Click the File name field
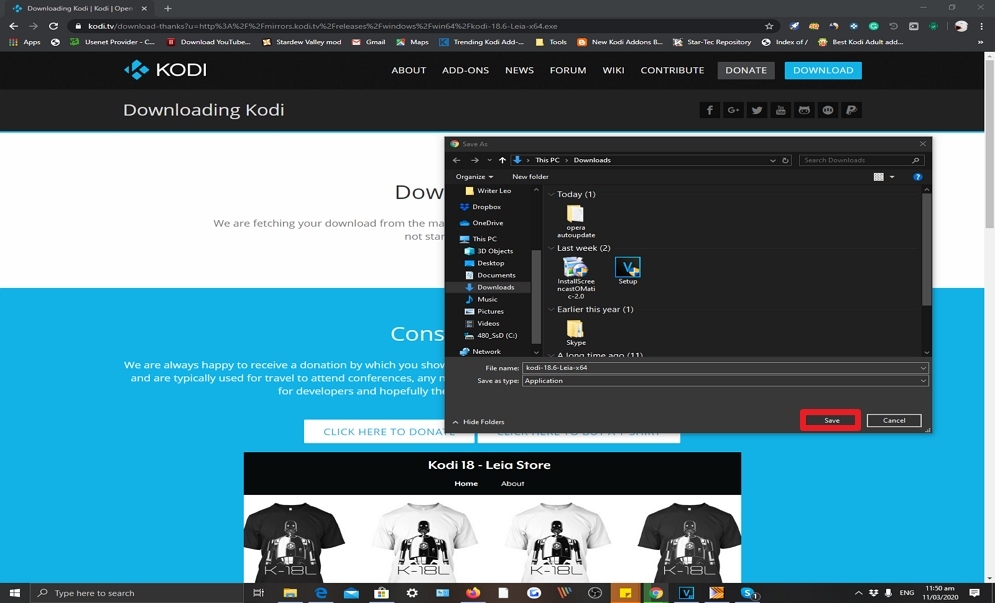 tap(725, 368)
